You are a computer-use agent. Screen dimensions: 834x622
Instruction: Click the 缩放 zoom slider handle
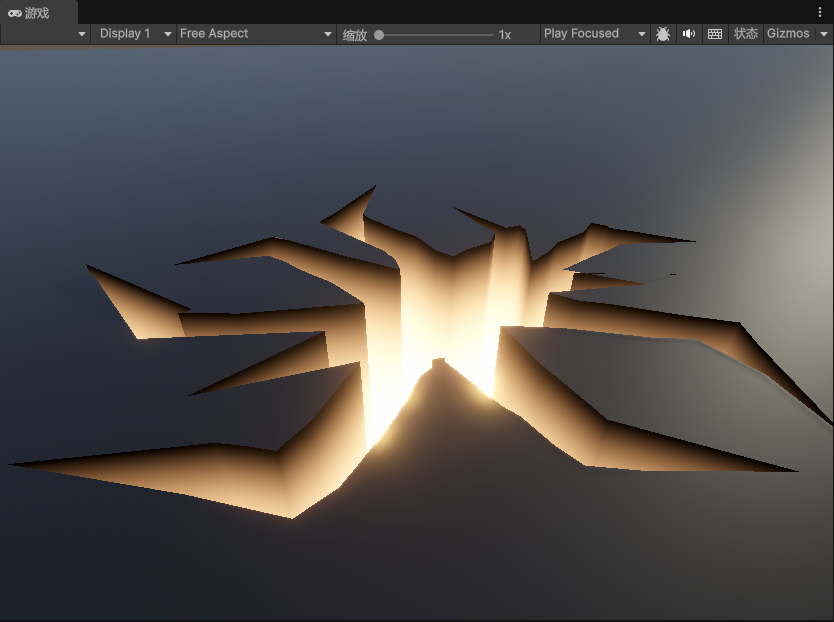(x=378, y=33)
